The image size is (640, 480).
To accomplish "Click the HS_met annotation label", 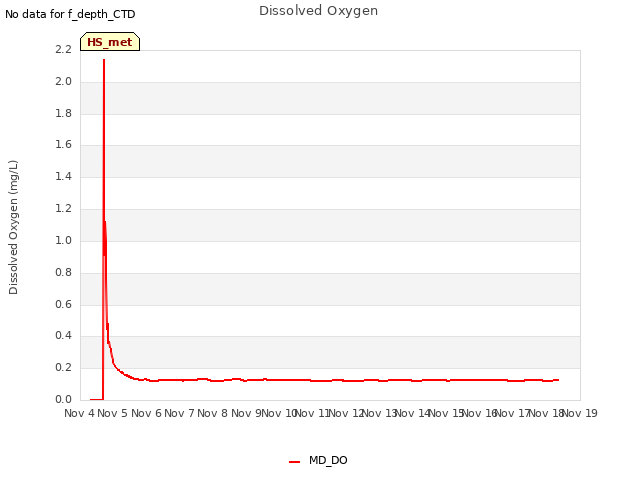I will (110, 42).
